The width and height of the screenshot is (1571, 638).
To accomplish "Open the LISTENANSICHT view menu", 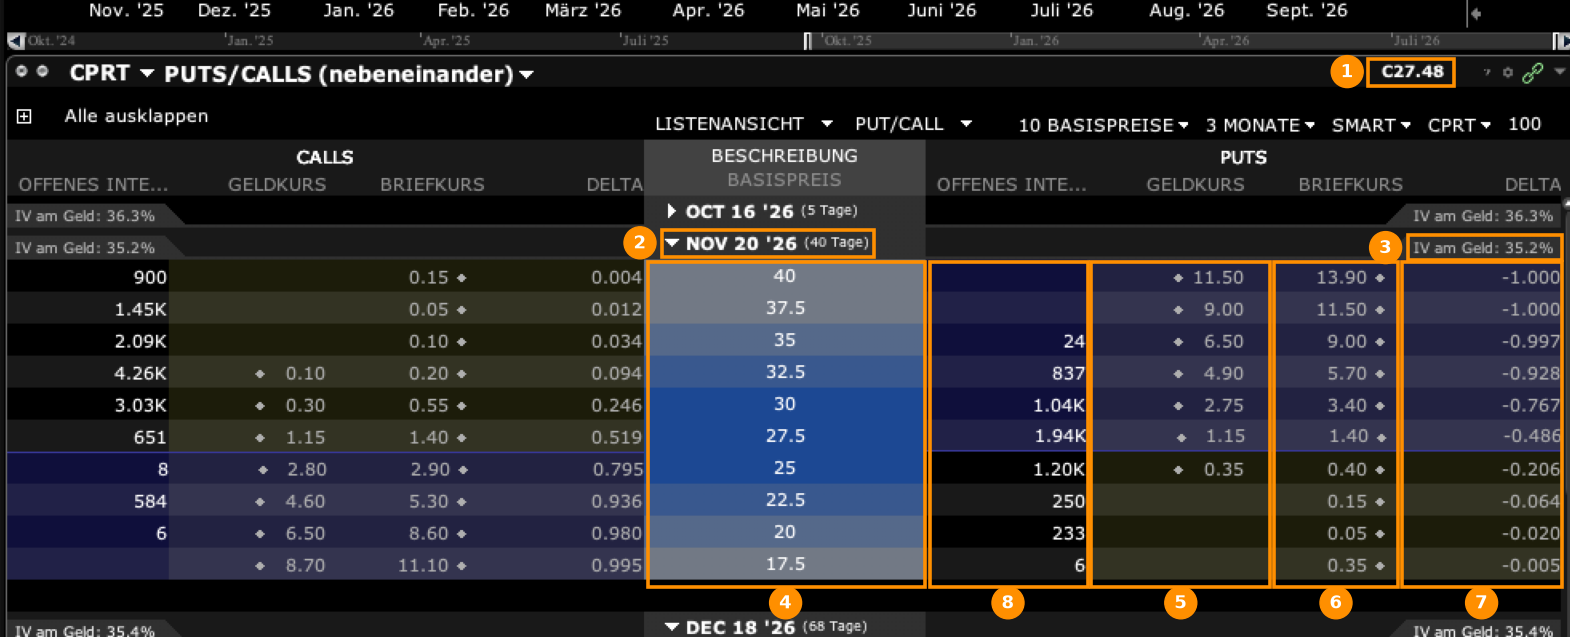I will click(x=743, y=124).
